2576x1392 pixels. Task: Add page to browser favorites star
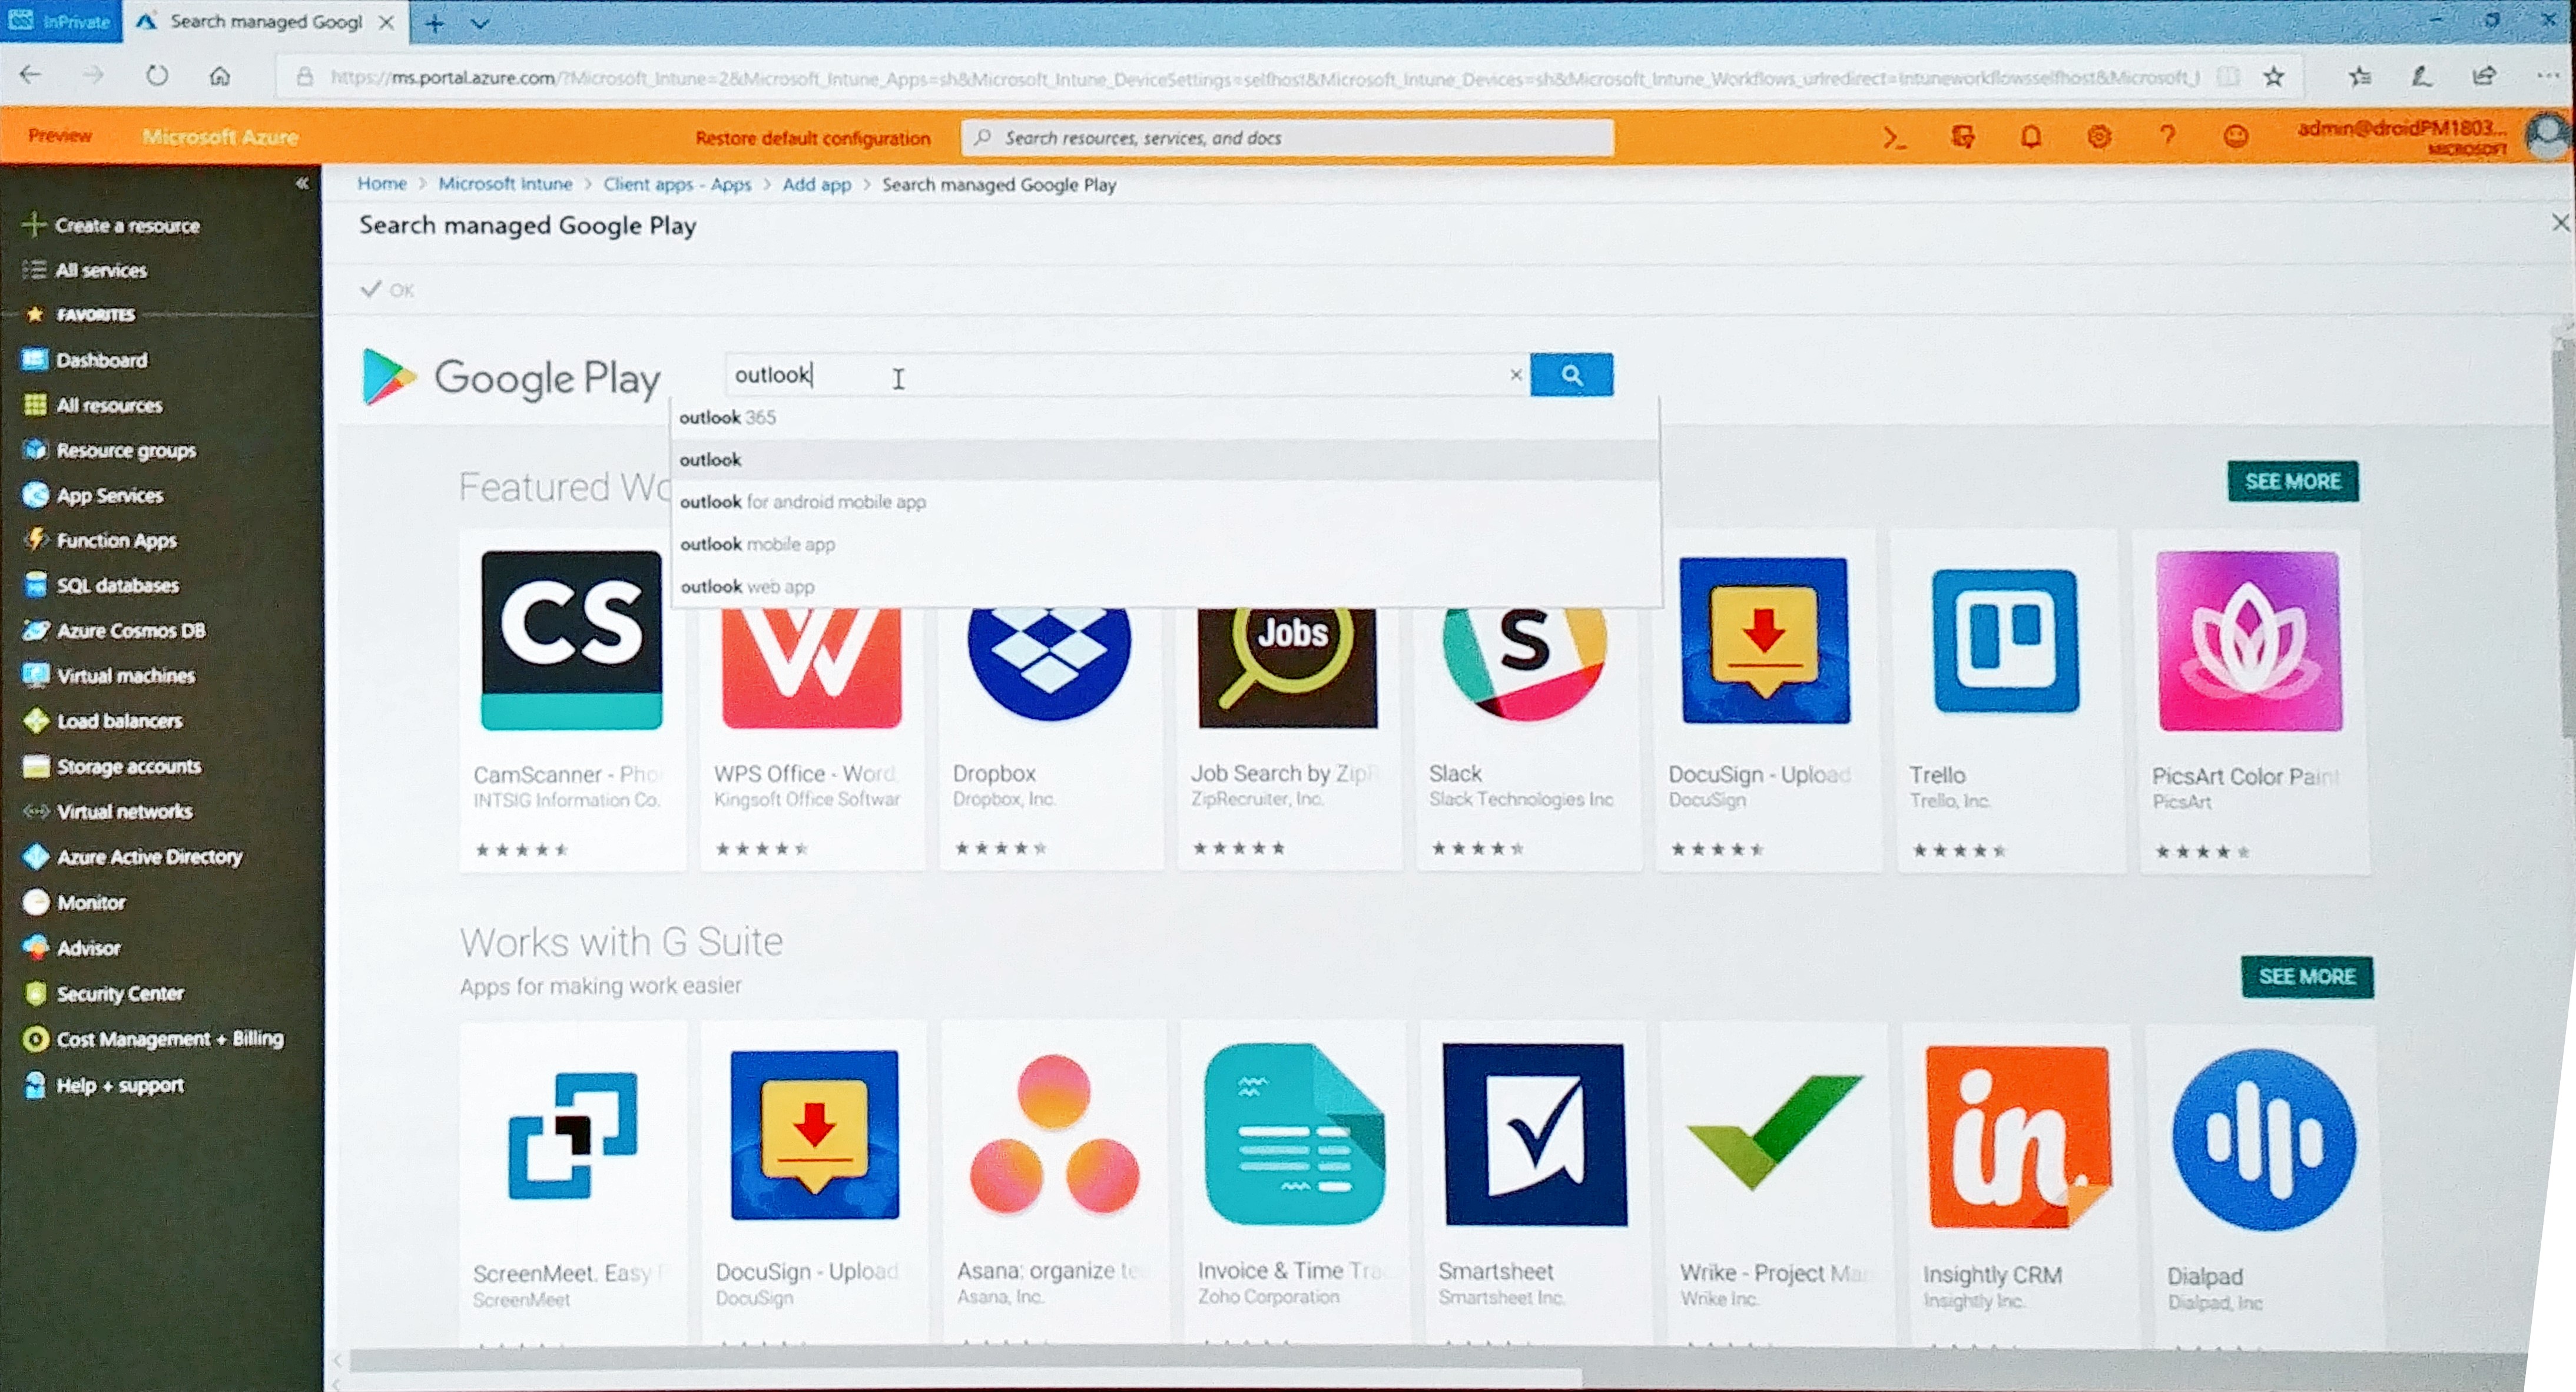point(2273,76)
